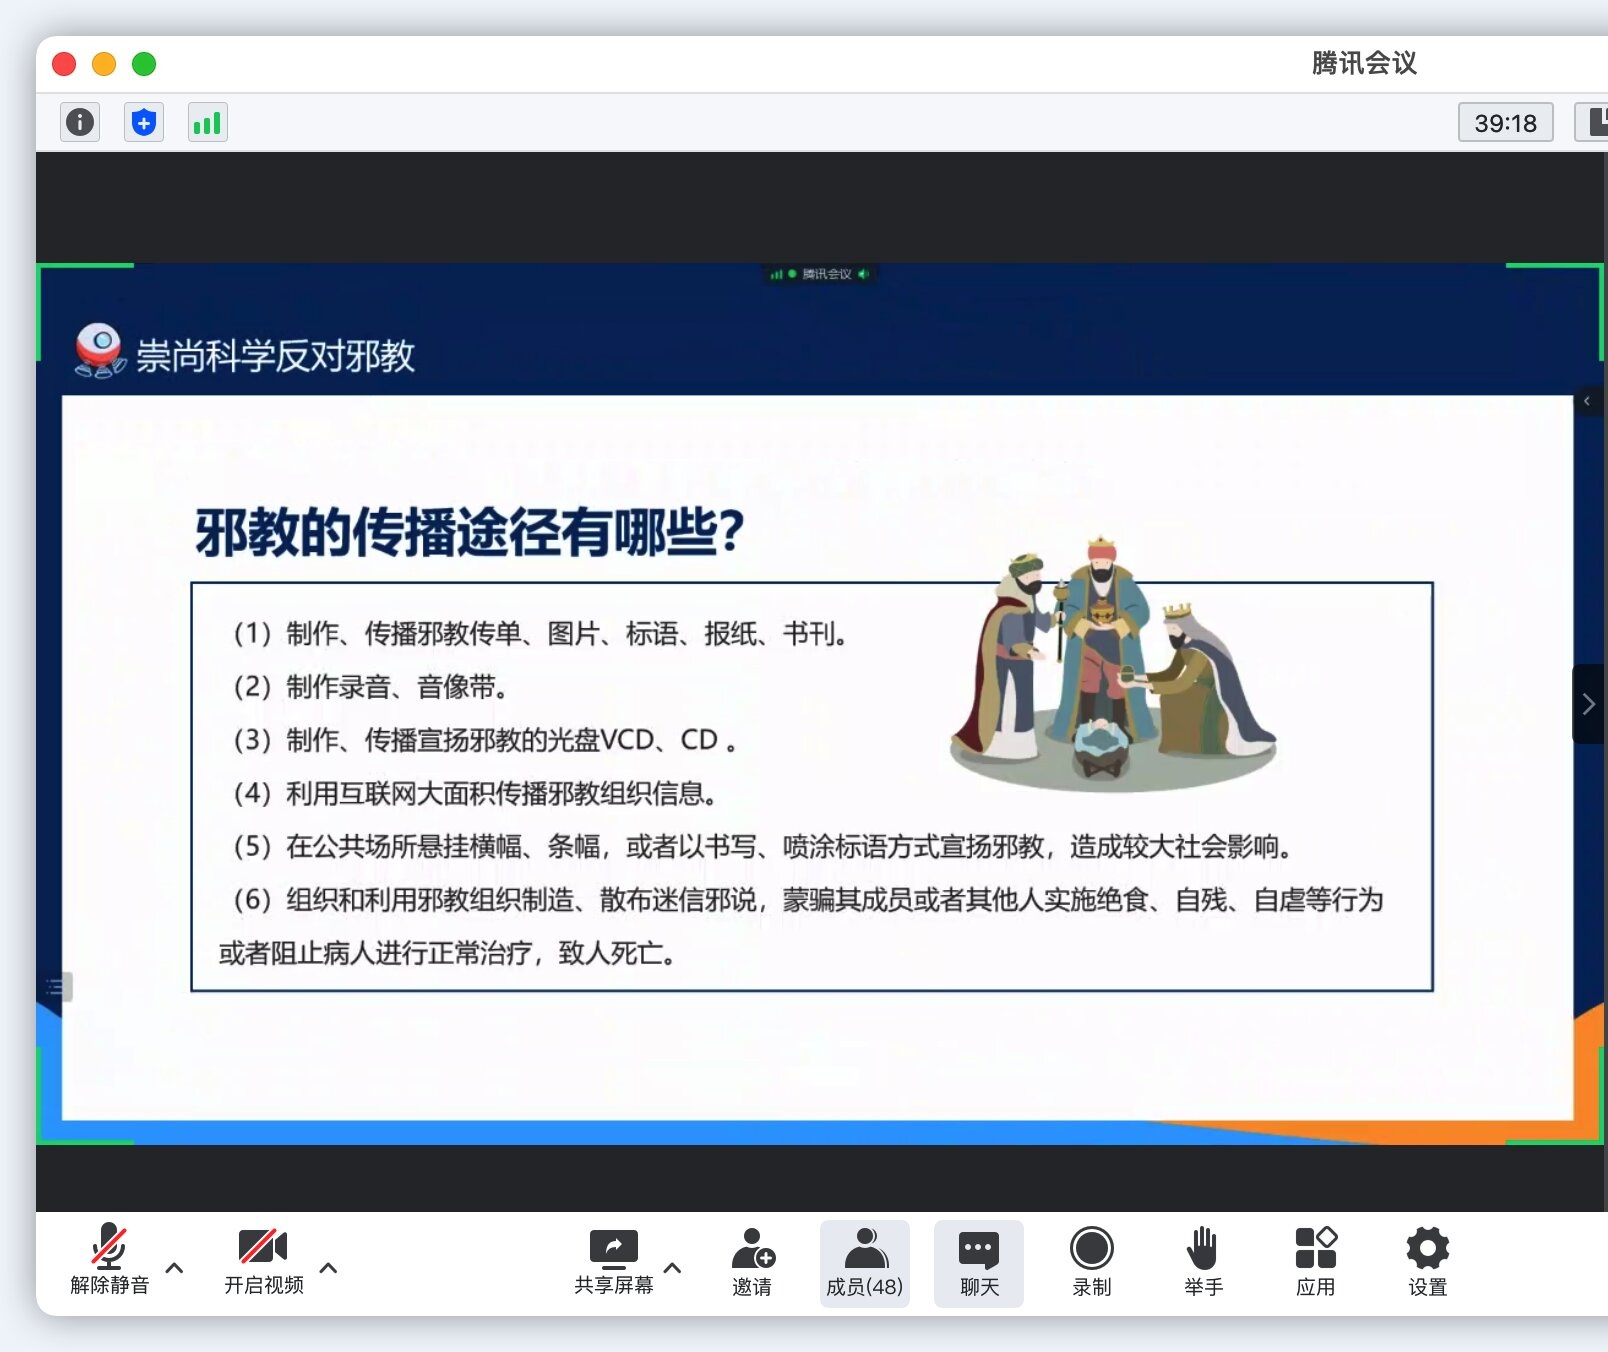
Task: Start recording the meeting
Action: pyautogui.click(x=1091, y=1262)
